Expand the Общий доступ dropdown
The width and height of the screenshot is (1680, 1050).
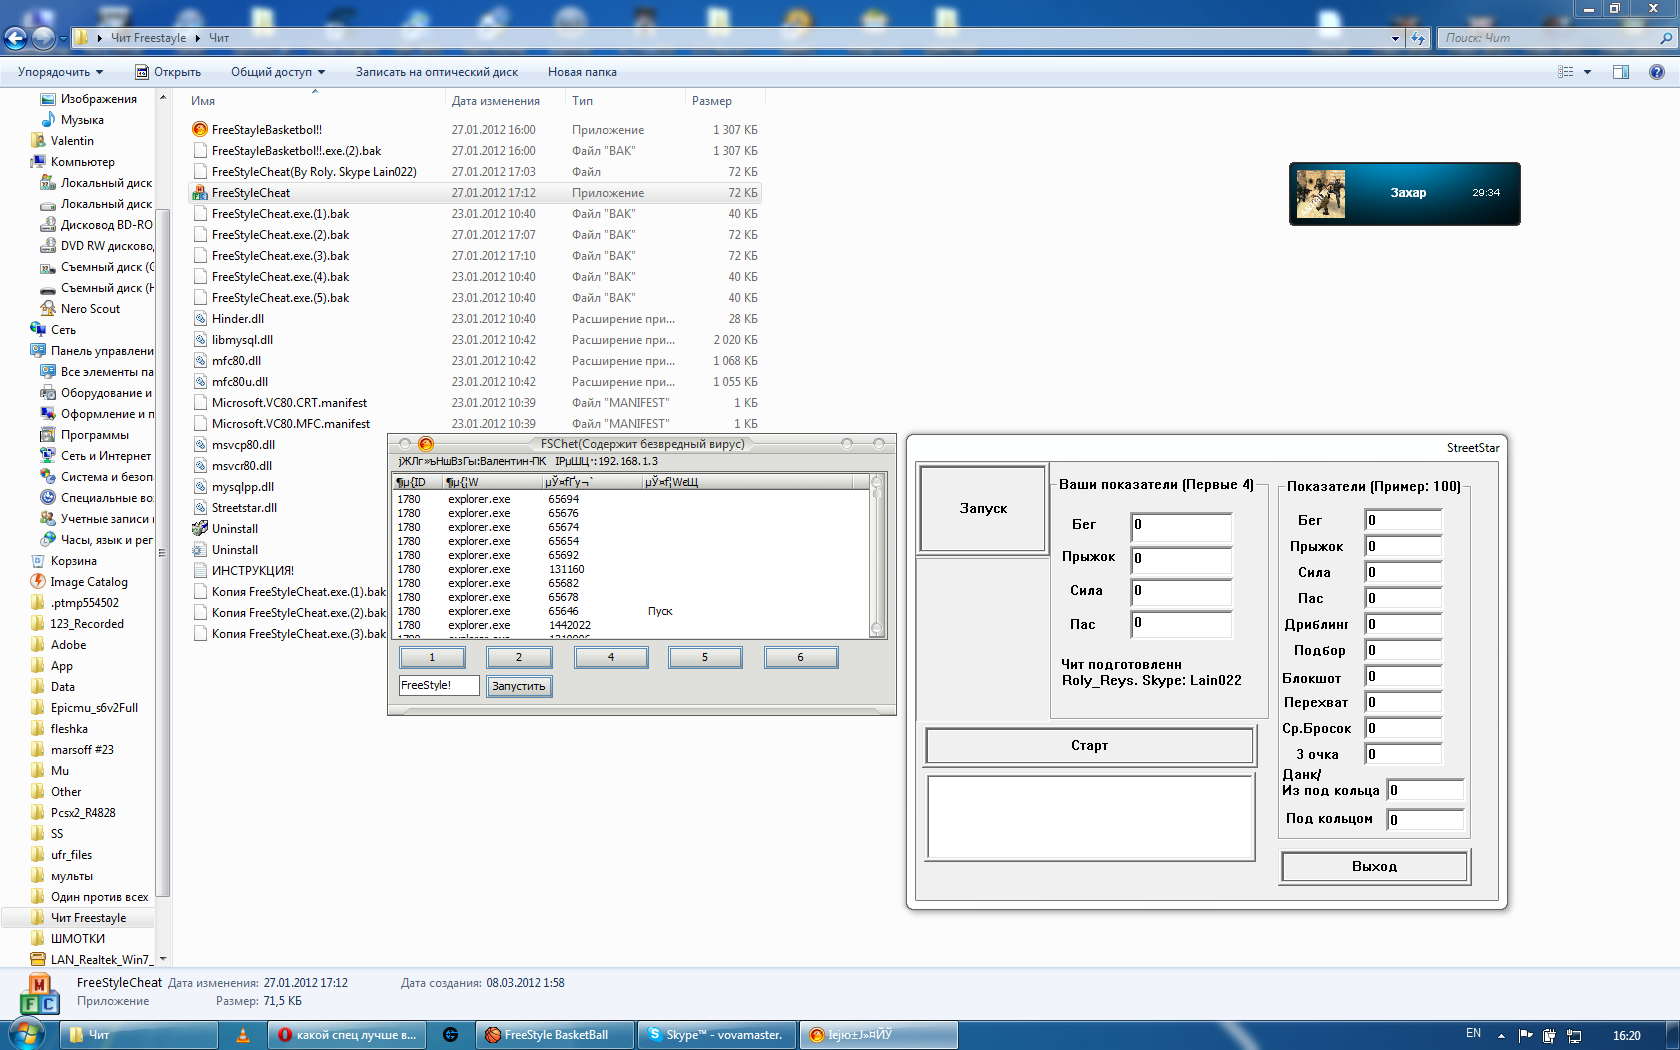278,72
